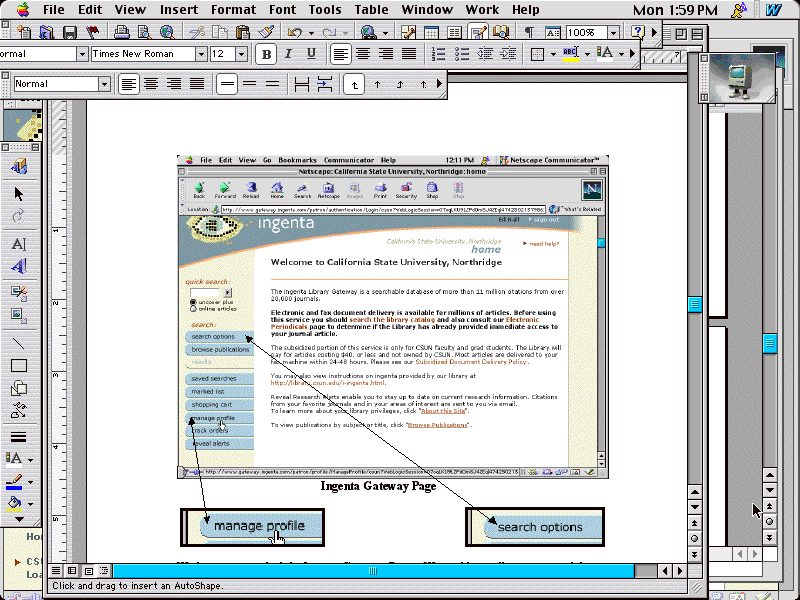Screen dimensions: 800x600
Task: Insert WordArt from the Drawing toolbar
Action: (19, 266)
